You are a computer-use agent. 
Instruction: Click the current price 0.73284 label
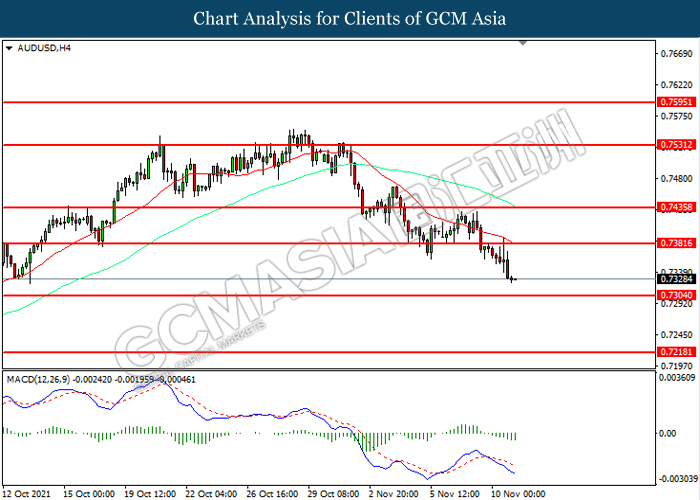click(677, 279)
